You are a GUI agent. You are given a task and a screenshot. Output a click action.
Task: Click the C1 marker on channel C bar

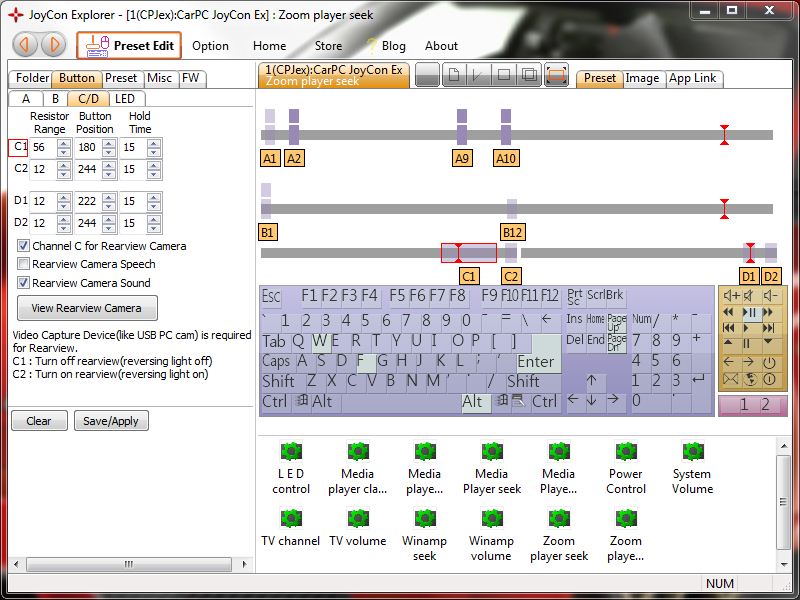[x=469, y=253]
